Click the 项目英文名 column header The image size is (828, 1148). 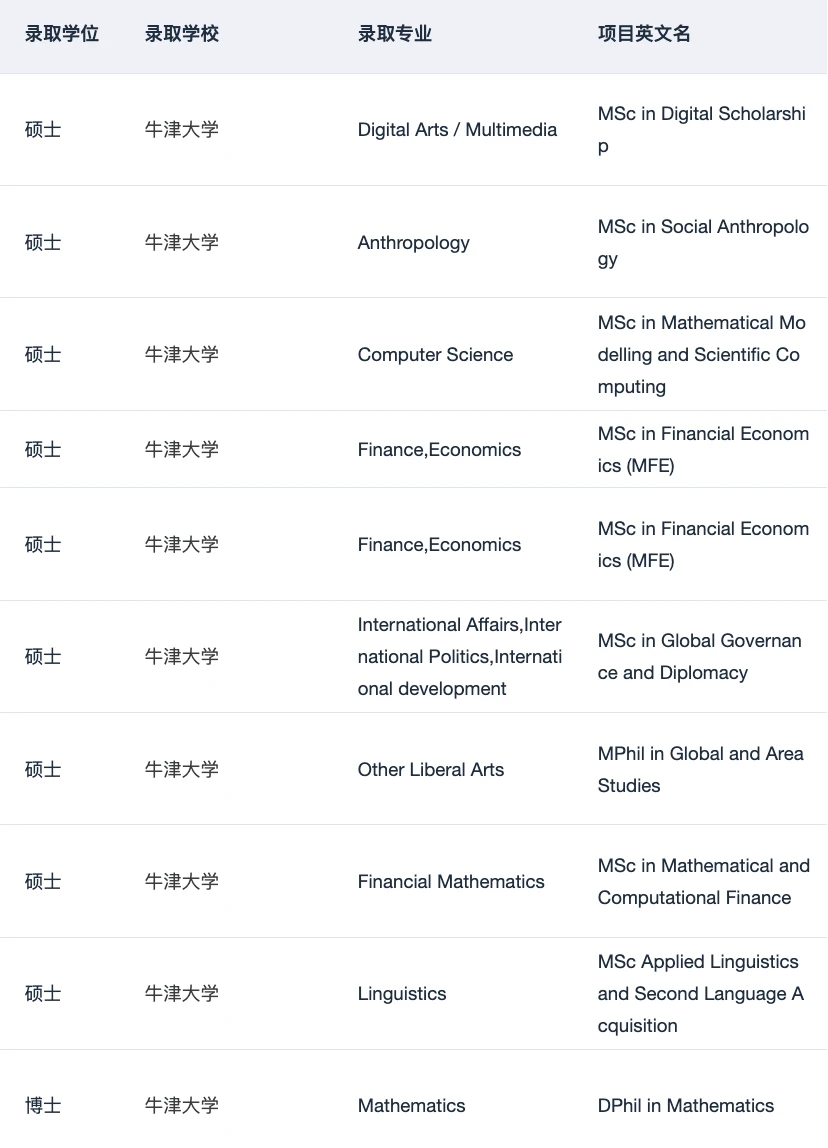click(x=644, y=34)
